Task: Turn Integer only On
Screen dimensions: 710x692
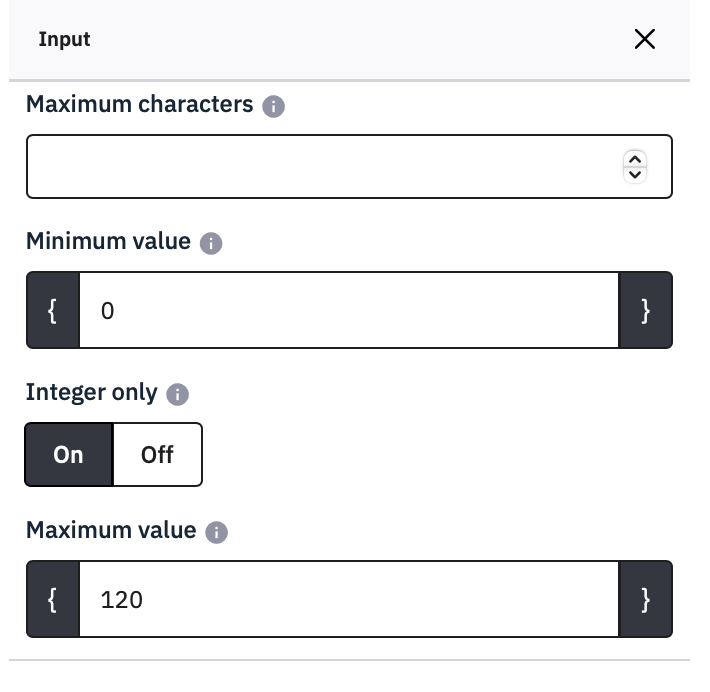Action: click(68, 454)
